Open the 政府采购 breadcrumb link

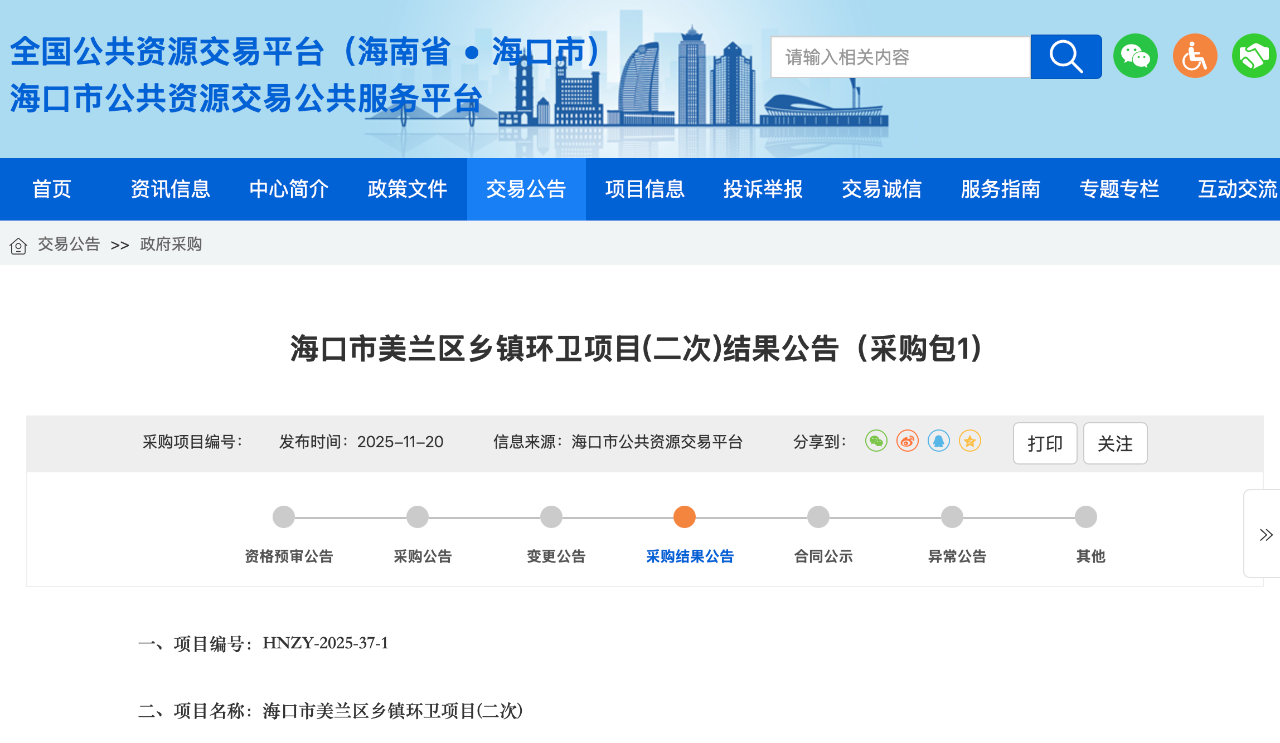[x=171, y=244]
